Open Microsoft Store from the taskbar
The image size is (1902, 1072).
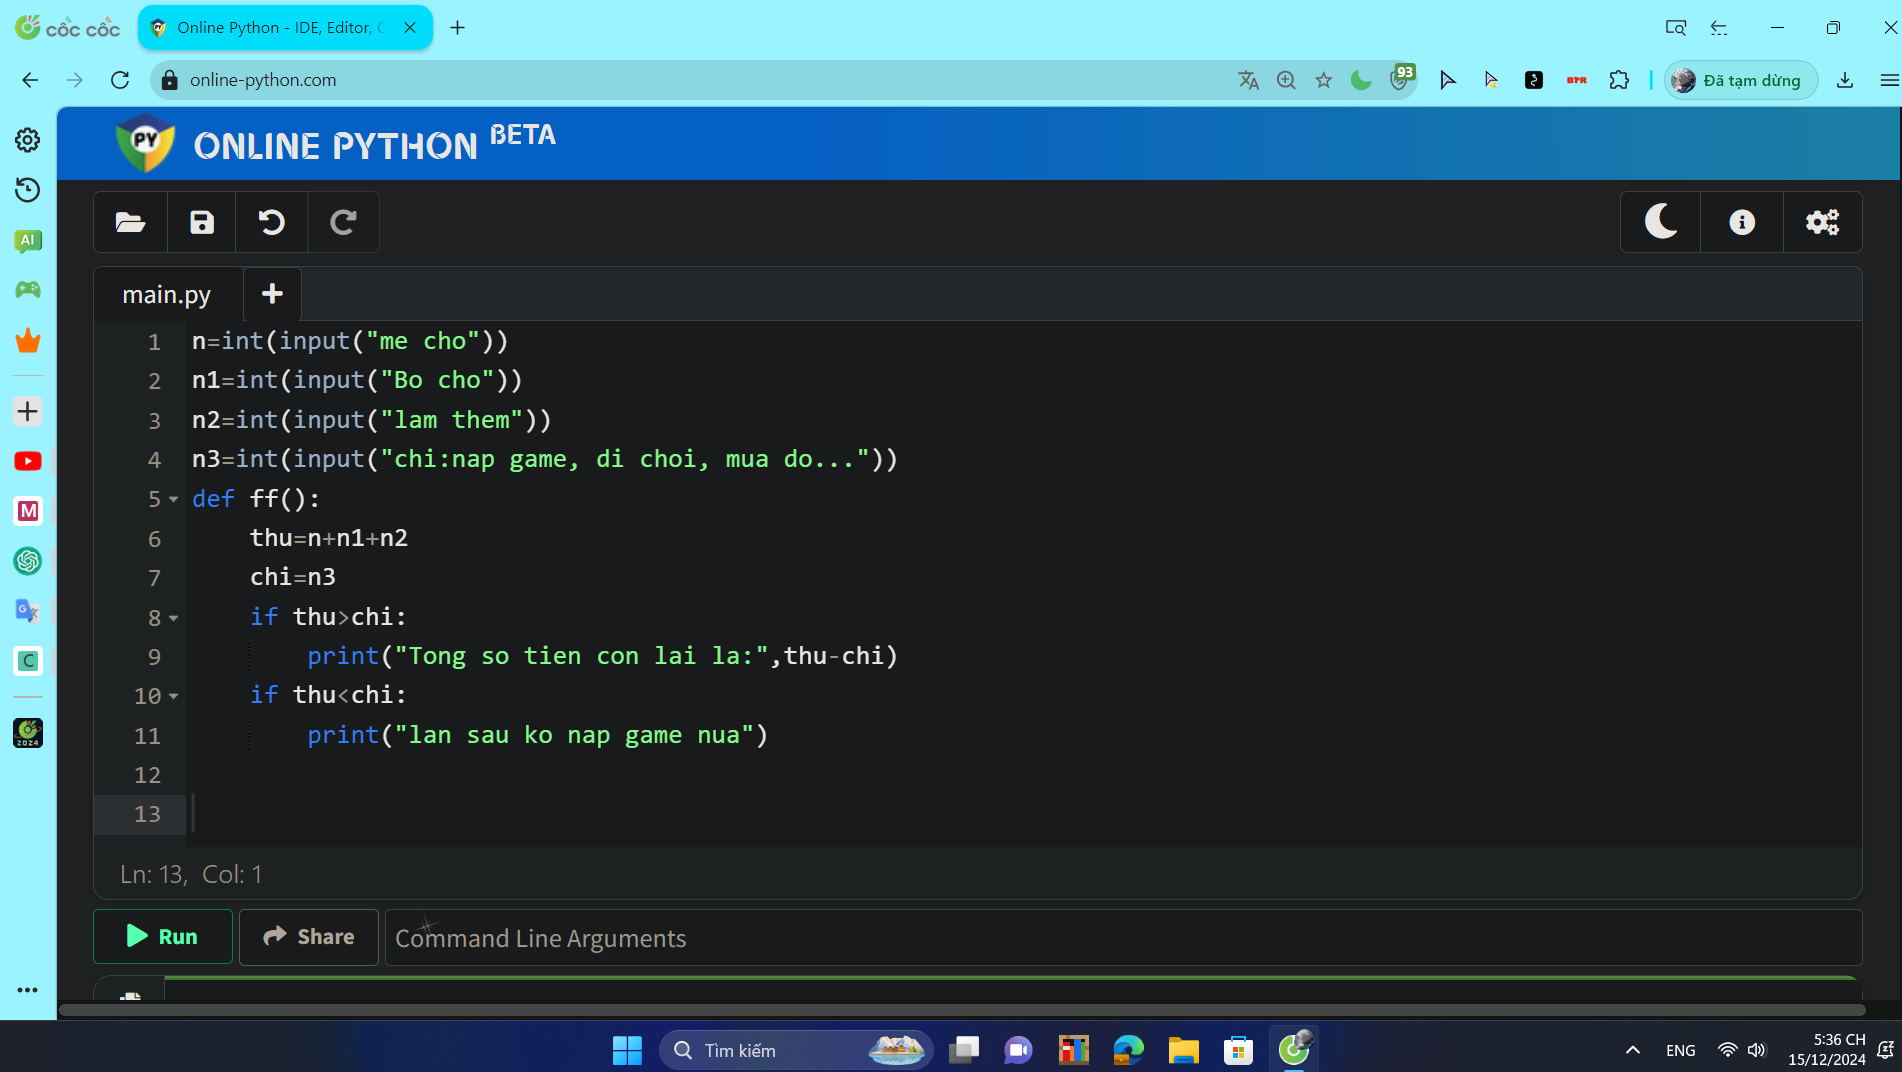(x=1238, y=1050)
